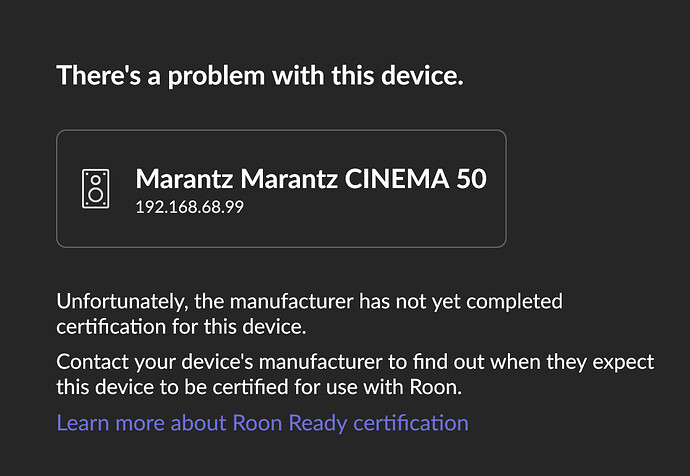Click the word Learn in the blue link
The width and height of the screenshot is (690, 476).
(x=83, y=423)
